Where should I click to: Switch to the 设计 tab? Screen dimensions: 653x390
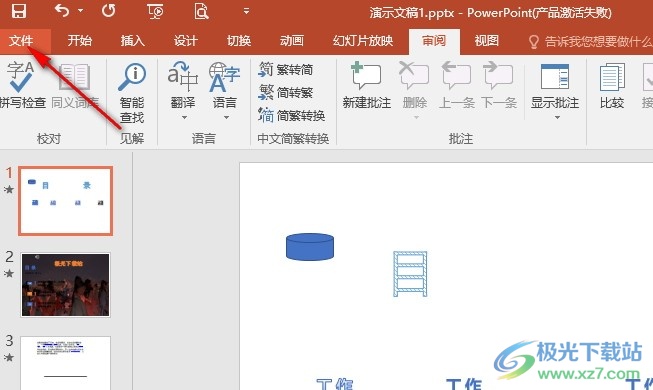tap(185, 41)
